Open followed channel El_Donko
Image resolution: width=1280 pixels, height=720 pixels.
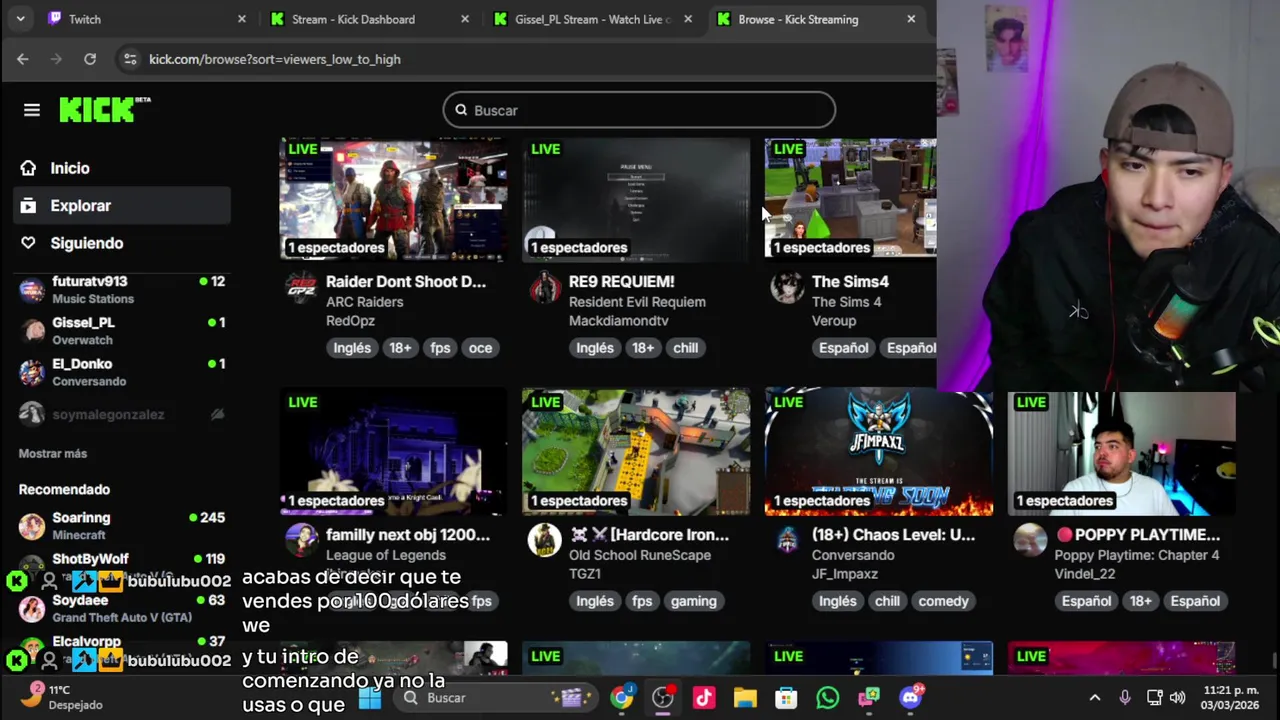(x=122, y=372)
